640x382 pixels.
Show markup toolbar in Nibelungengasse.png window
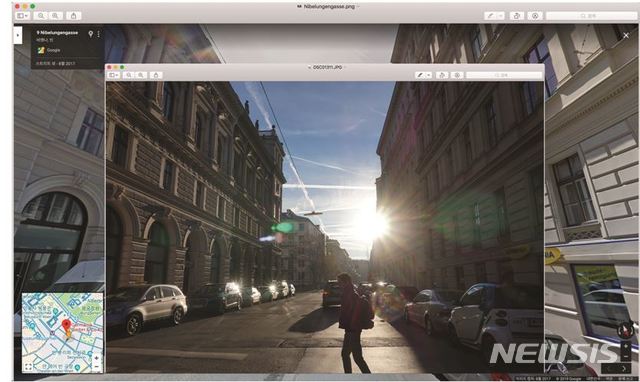click(535, 16)
